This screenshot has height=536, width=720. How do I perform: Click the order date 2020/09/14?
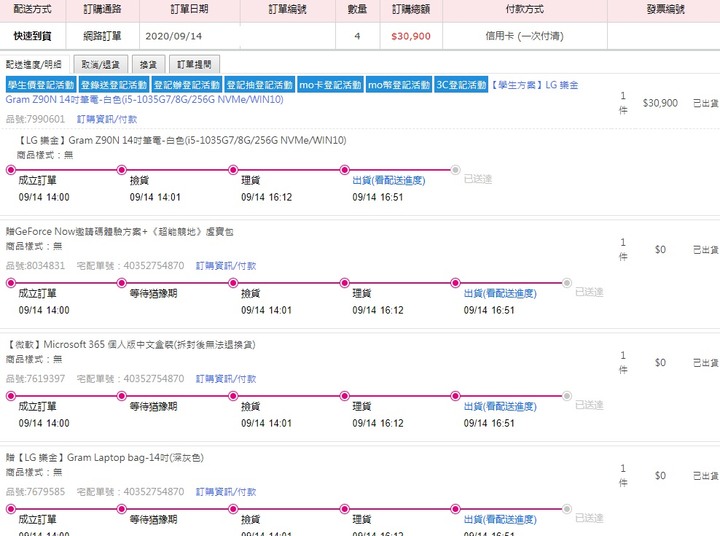click(174, 36)
